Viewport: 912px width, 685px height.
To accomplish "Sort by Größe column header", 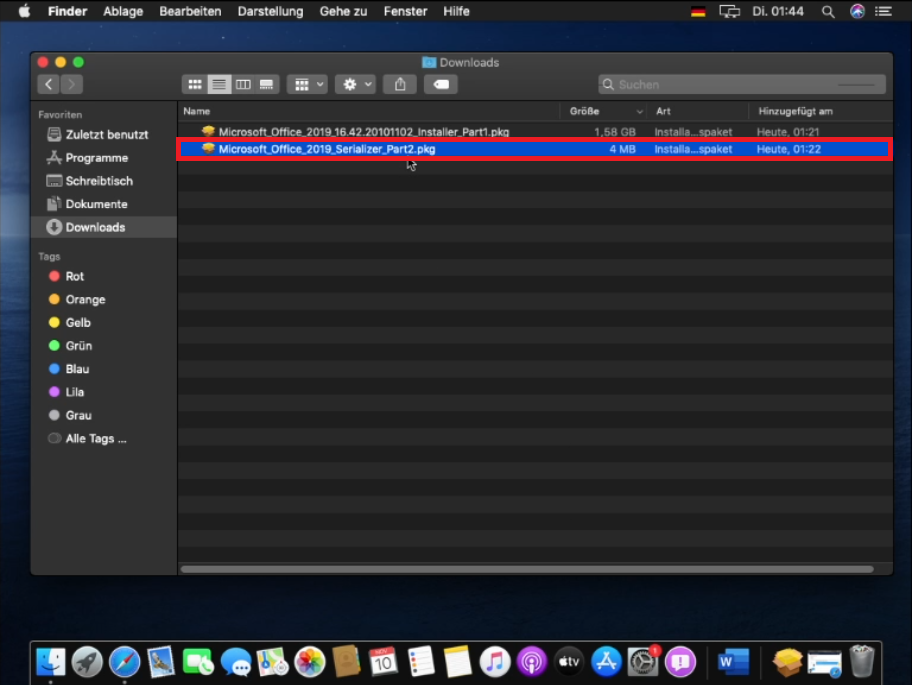I will tap(600, 111).
